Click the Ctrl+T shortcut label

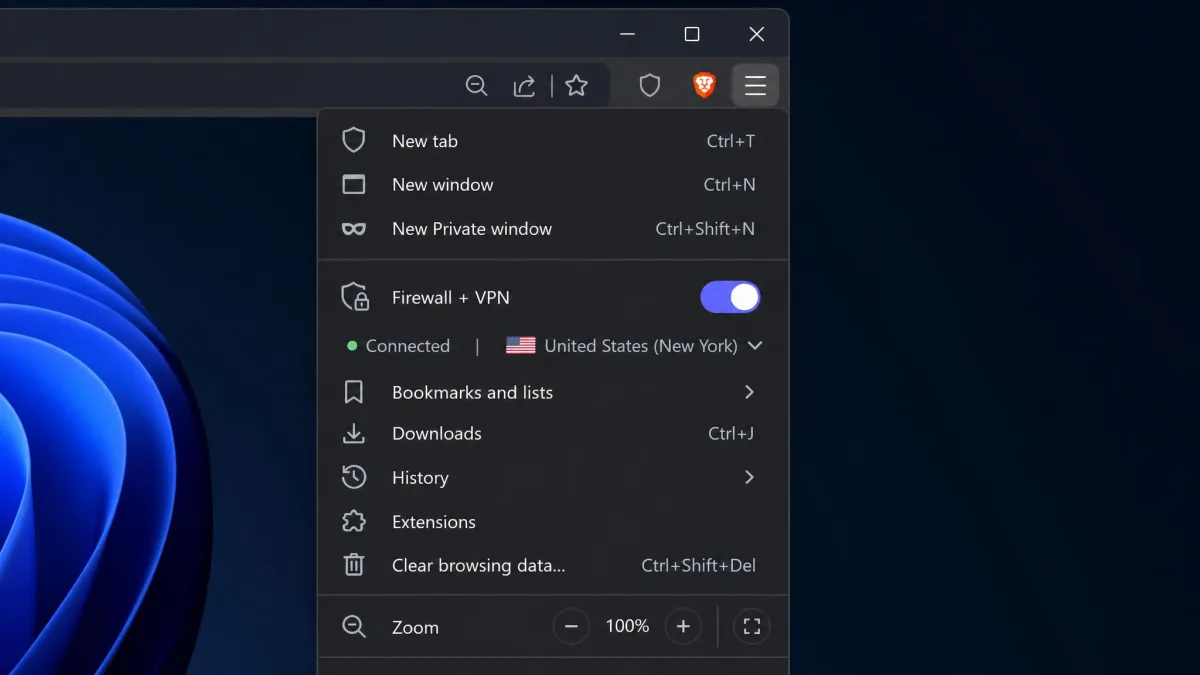click(731, 141)
